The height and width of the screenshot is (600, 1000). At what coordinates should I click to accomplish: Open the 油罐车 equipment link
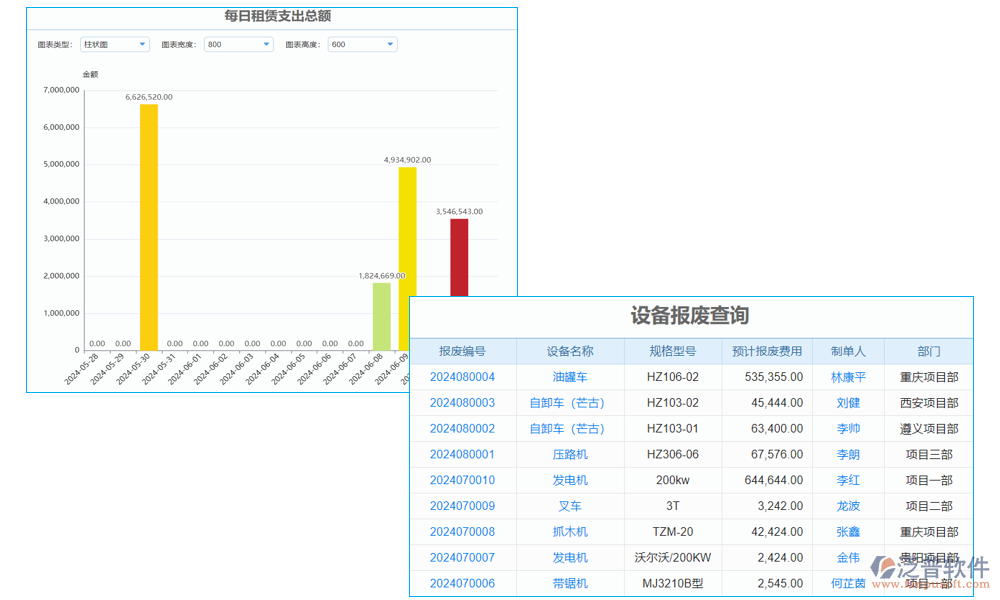point(570,377)
